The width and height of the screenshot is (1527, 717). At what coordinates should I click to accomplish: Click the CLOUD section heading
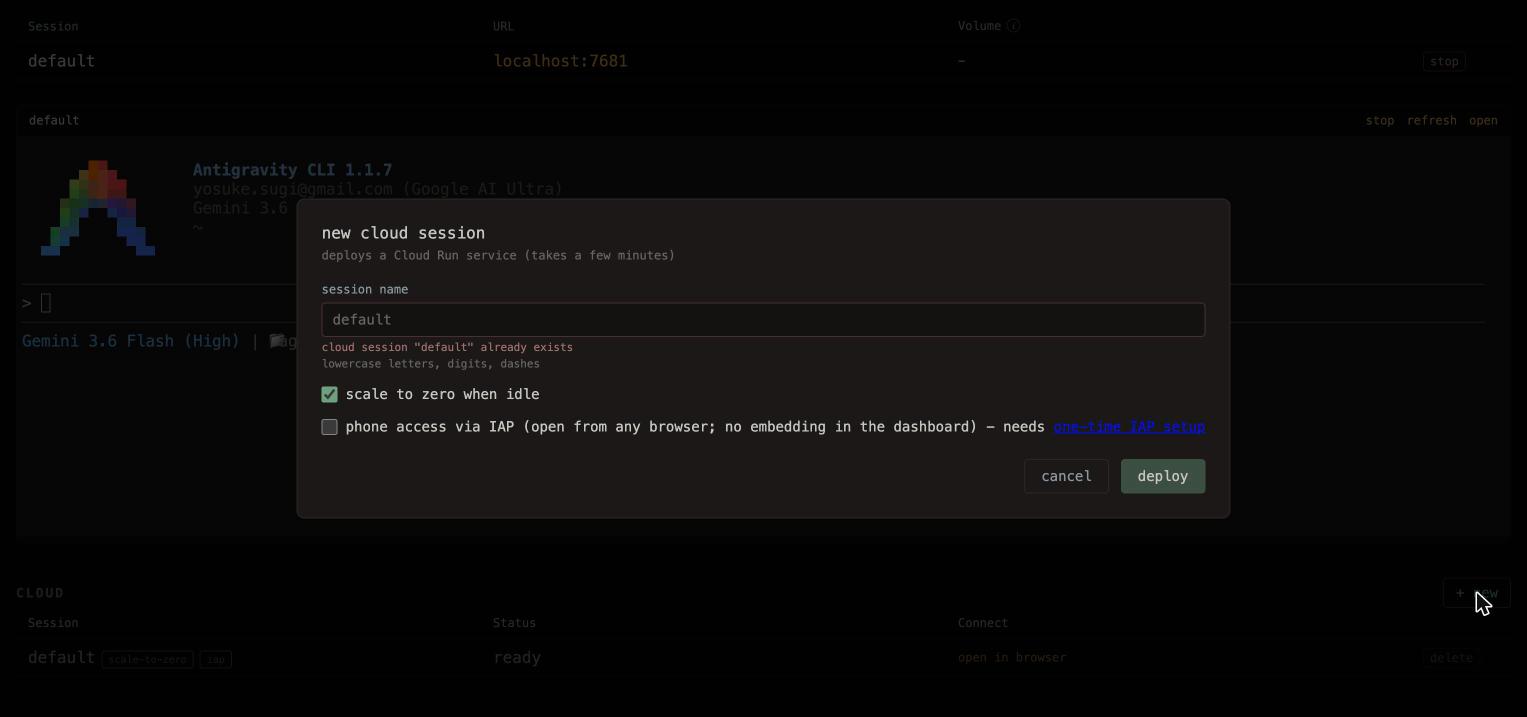[x=40, y=593]
